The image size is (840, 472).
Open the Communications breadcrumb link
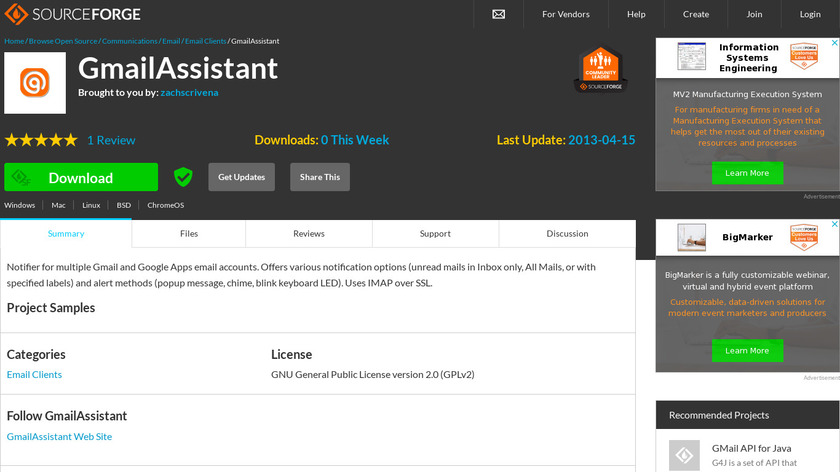pyautogui.click(x=130, y=41)
